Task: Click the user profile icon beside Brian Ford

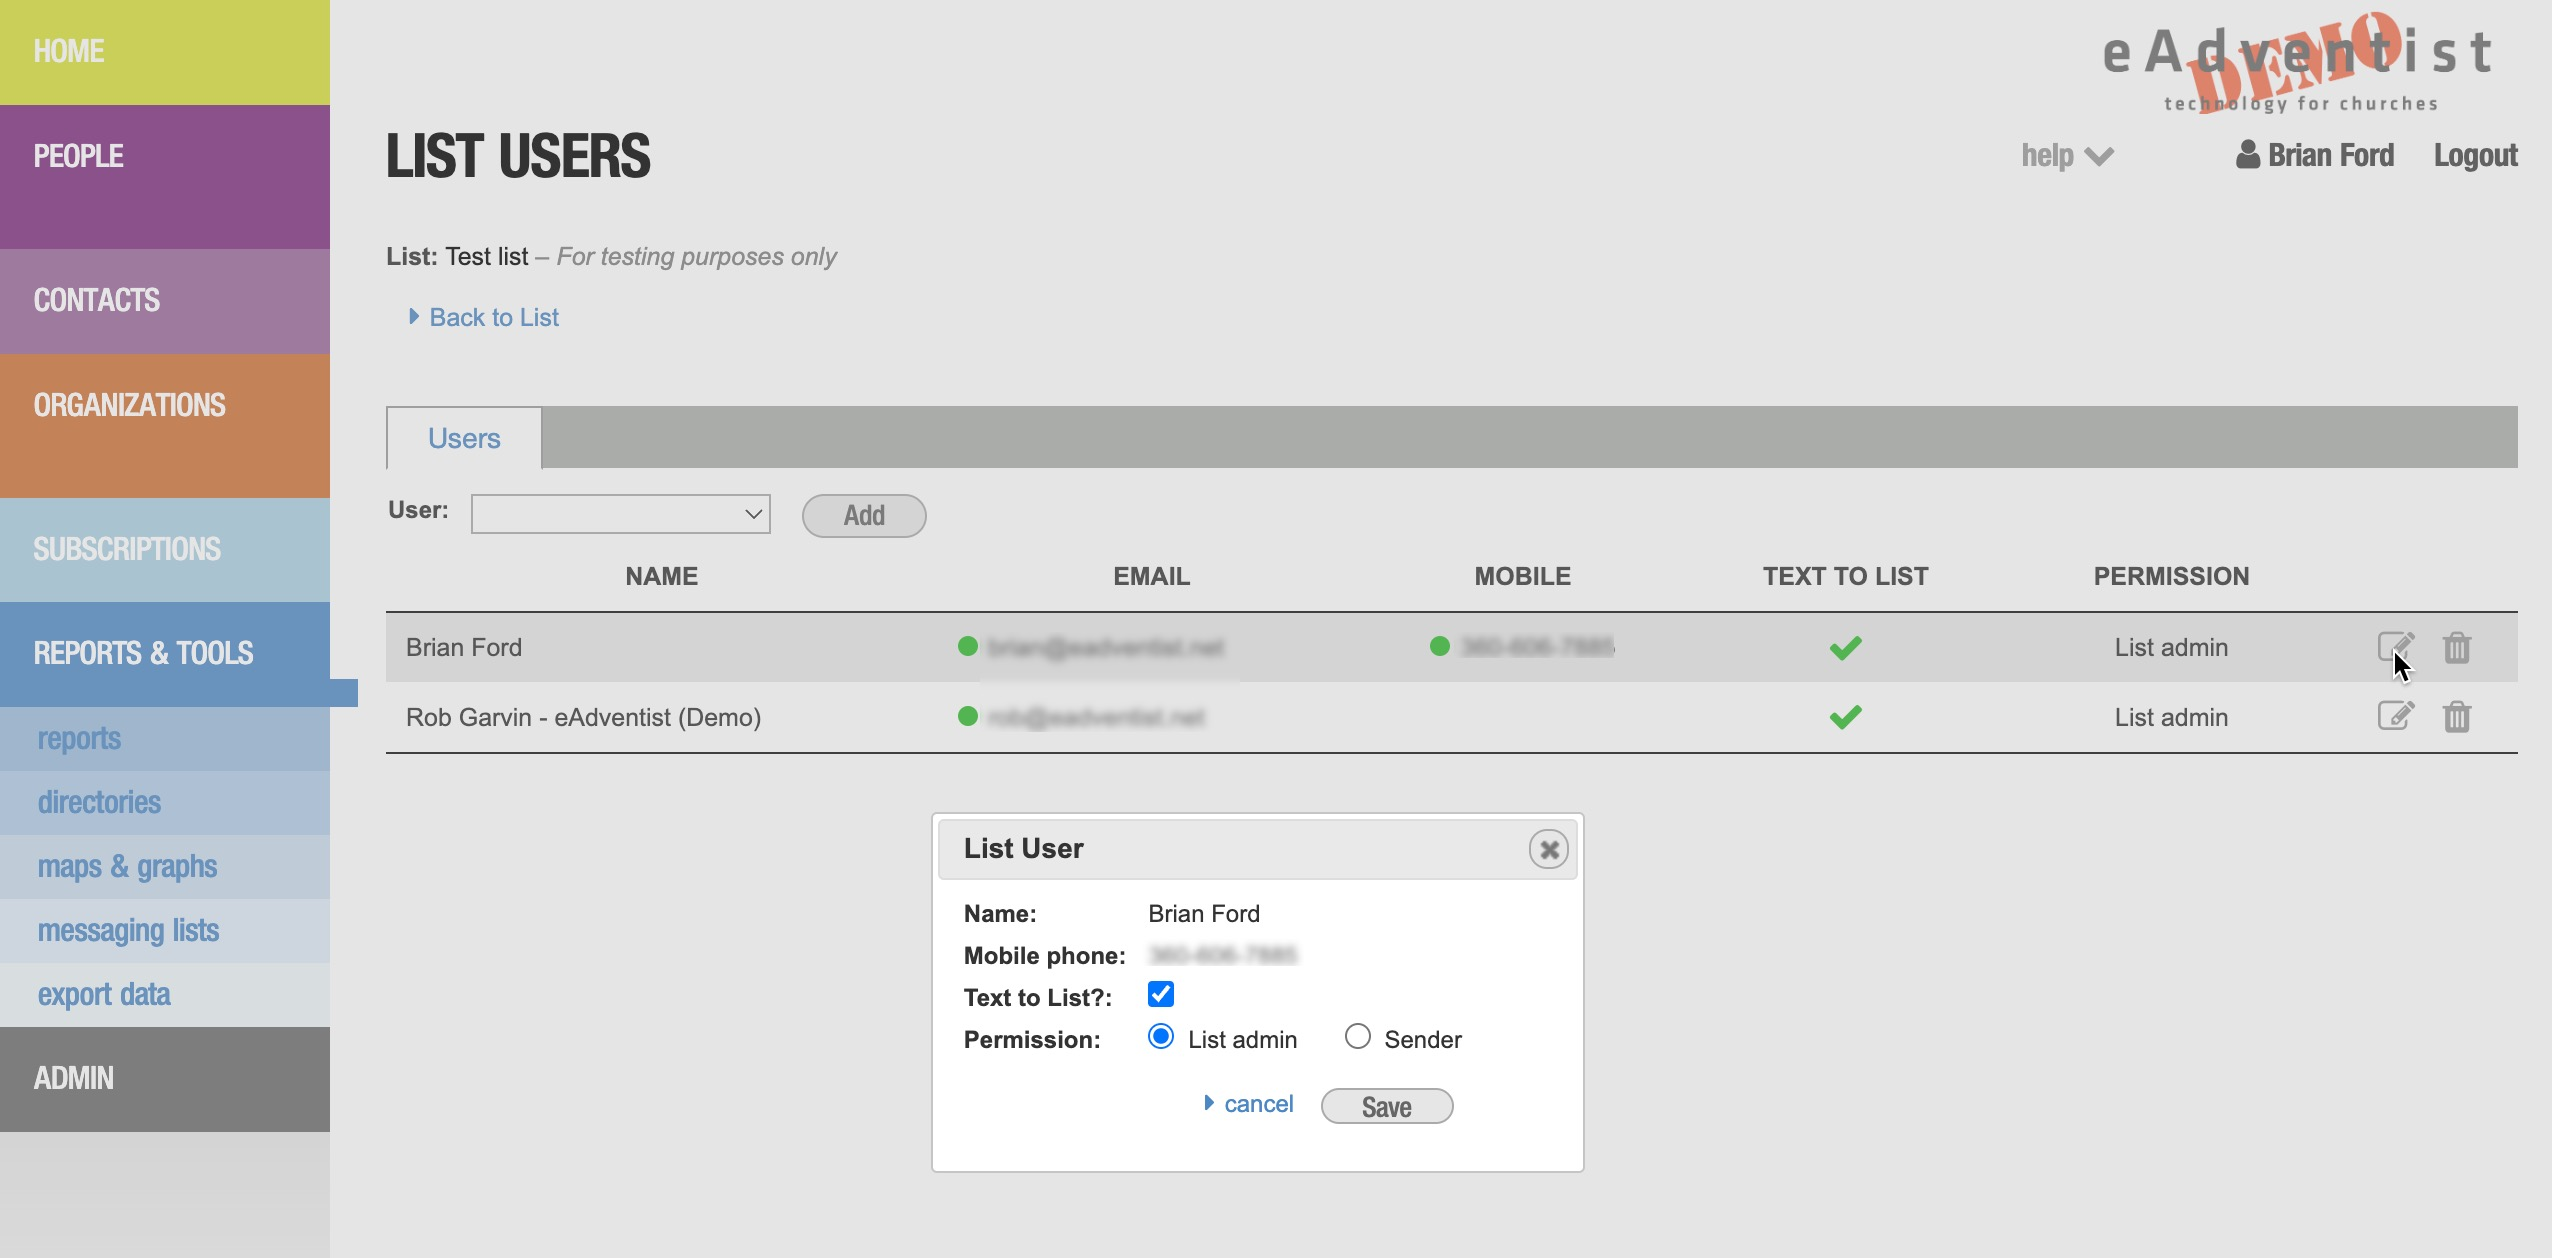Action: point(2247,155)
